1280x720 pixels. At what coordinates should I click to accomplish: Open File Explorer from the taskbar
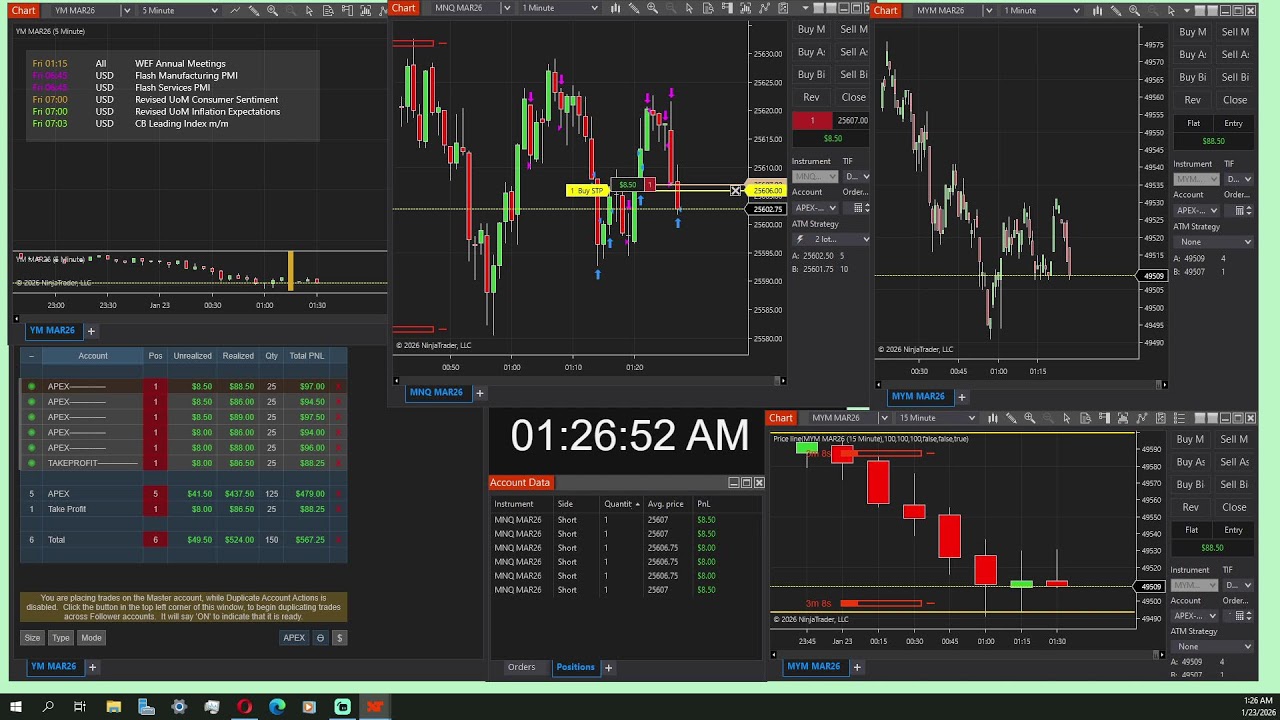tap(114, 707)
